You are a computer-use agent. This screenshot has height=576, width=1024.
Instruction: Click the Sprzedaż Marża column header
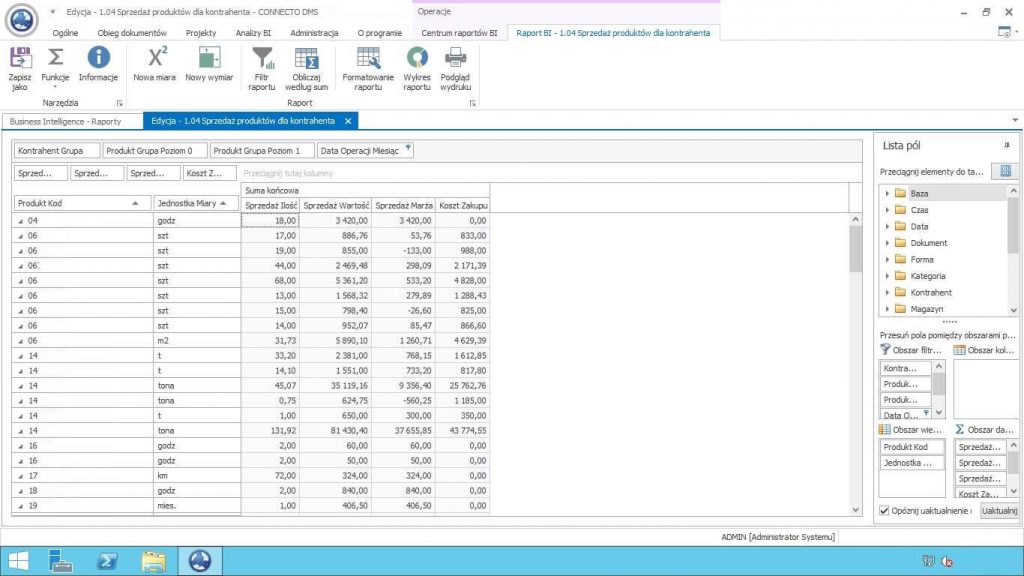[x=404, y=205]
